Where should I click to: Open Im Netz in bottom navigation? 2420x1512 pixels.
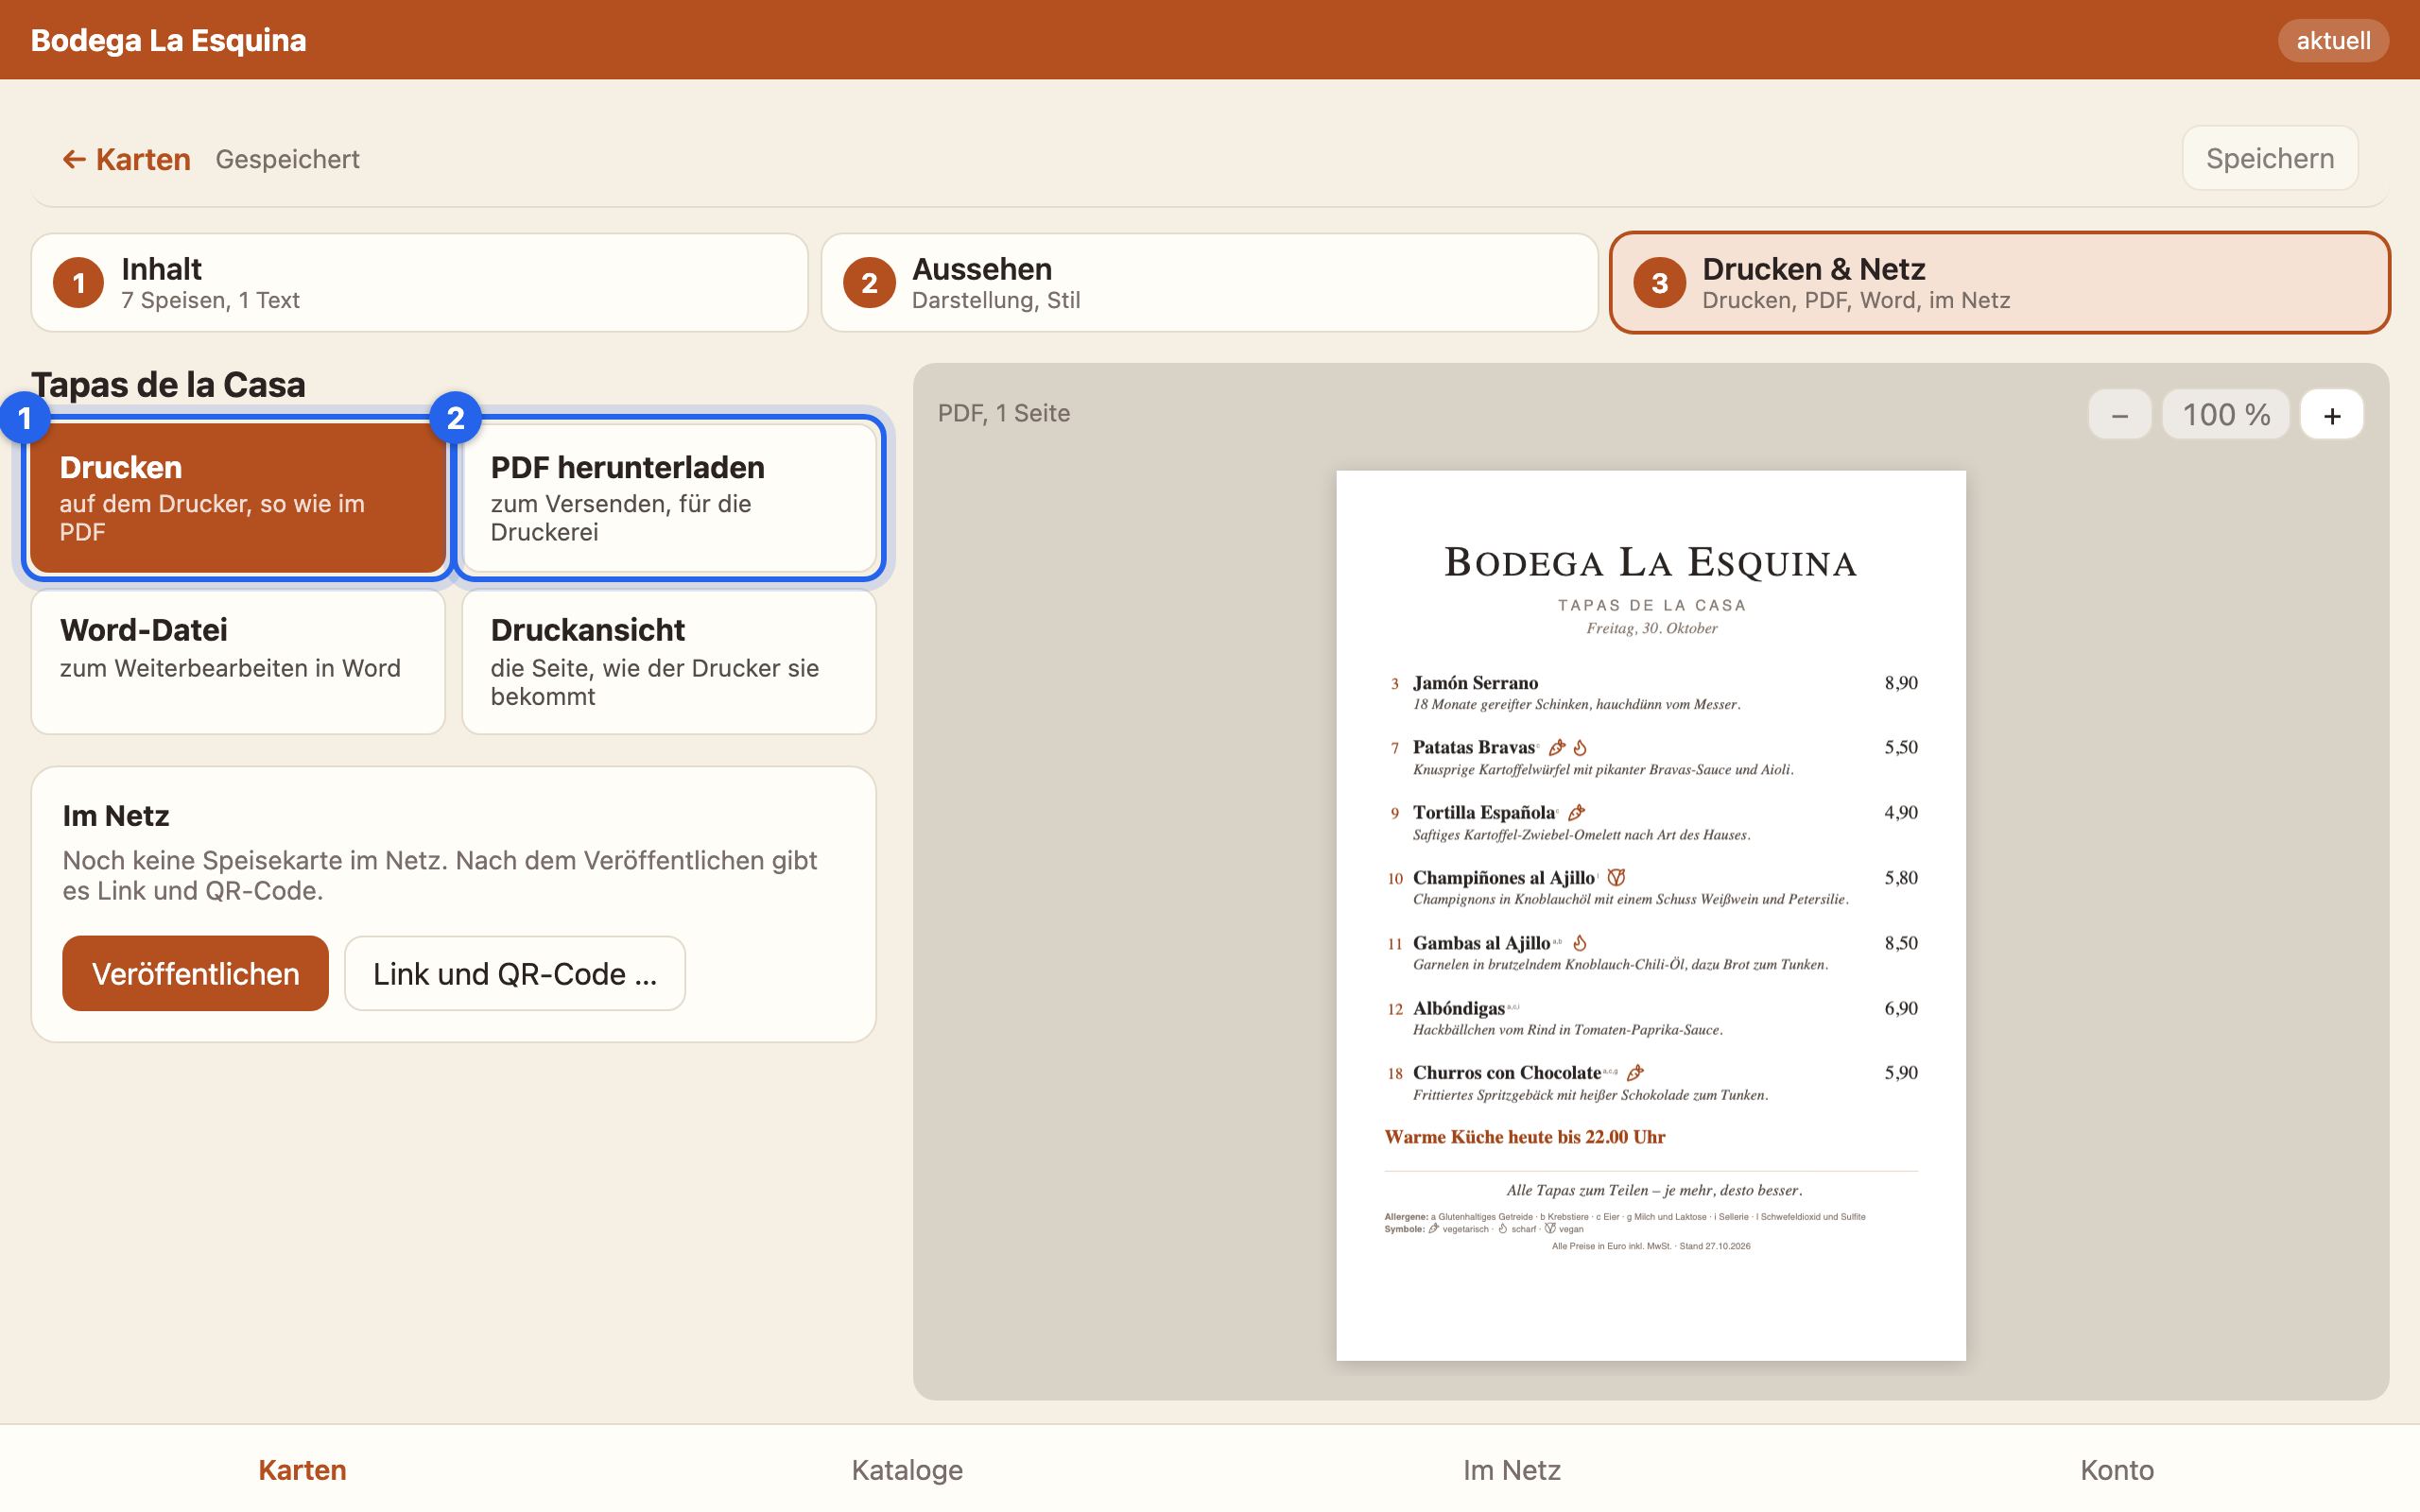pos(1512,1469)
